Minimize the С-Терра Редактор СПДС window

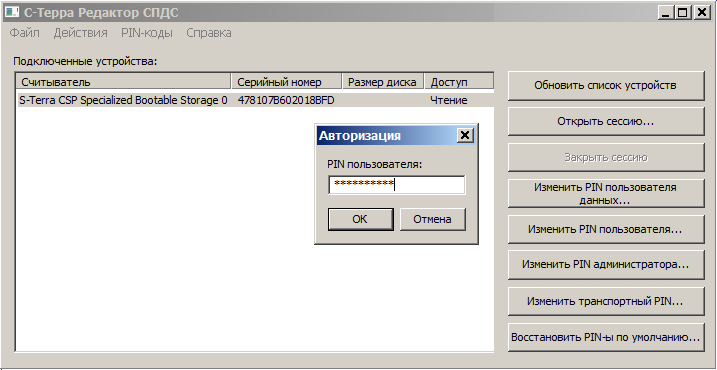coord(665,13)
